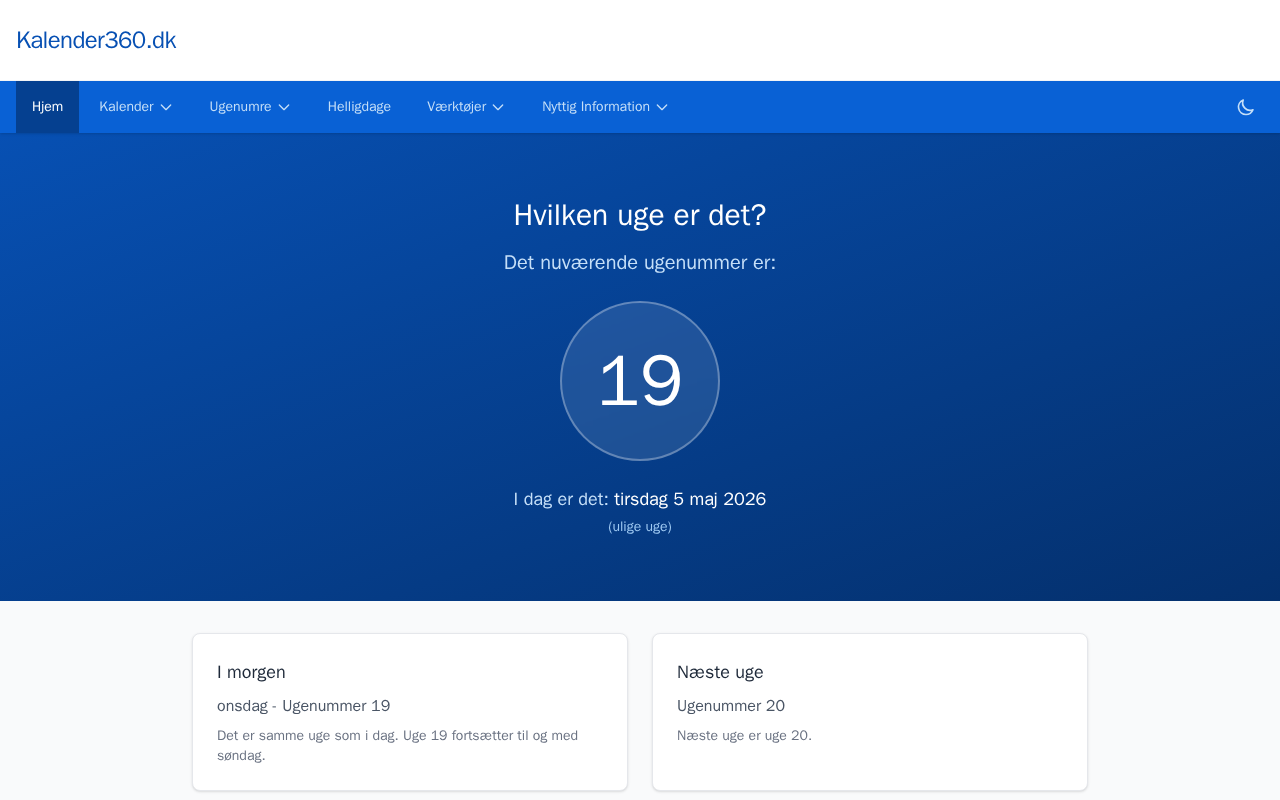Screen dimensions: 1280x800
Task: Open the Hjem tab
Action: [47, 107]
